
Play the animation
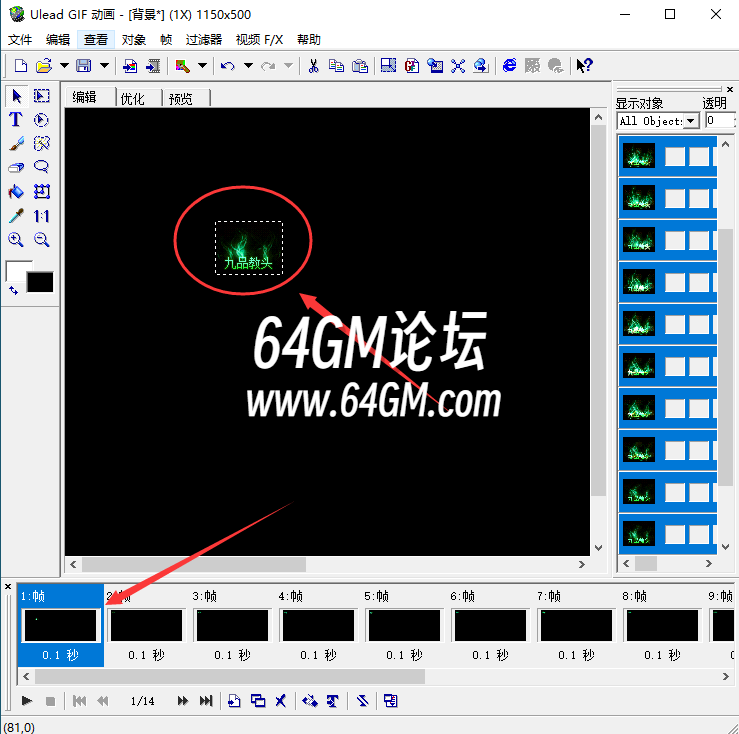[27, 701]
